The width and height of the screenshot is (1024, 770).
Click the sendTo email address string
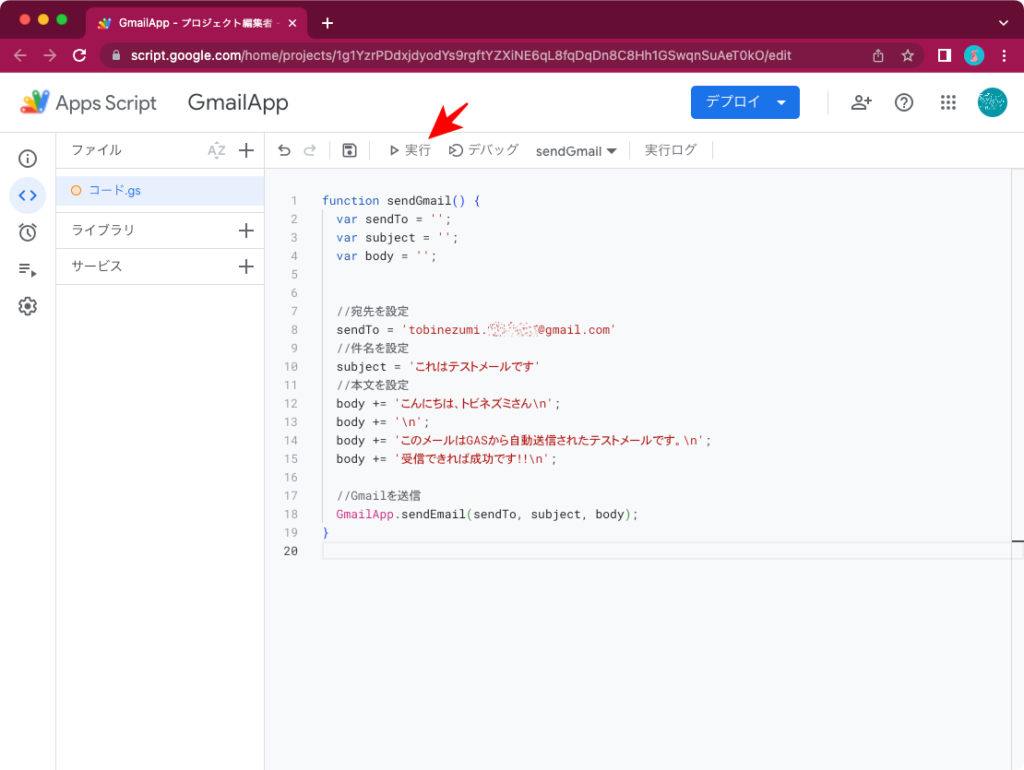(x=509, y=330)
